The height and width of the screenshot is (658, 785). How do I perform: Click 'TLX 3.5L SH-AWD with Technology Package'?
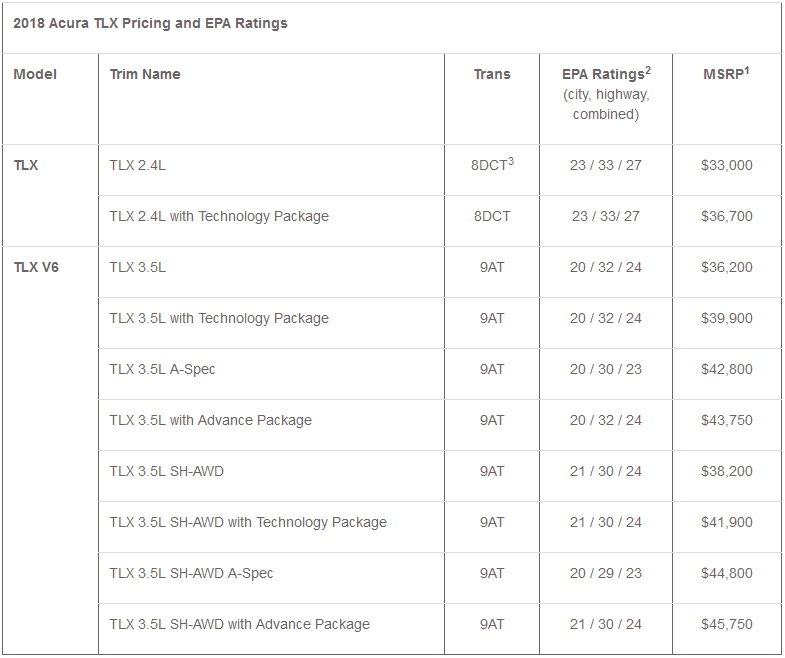248,522
